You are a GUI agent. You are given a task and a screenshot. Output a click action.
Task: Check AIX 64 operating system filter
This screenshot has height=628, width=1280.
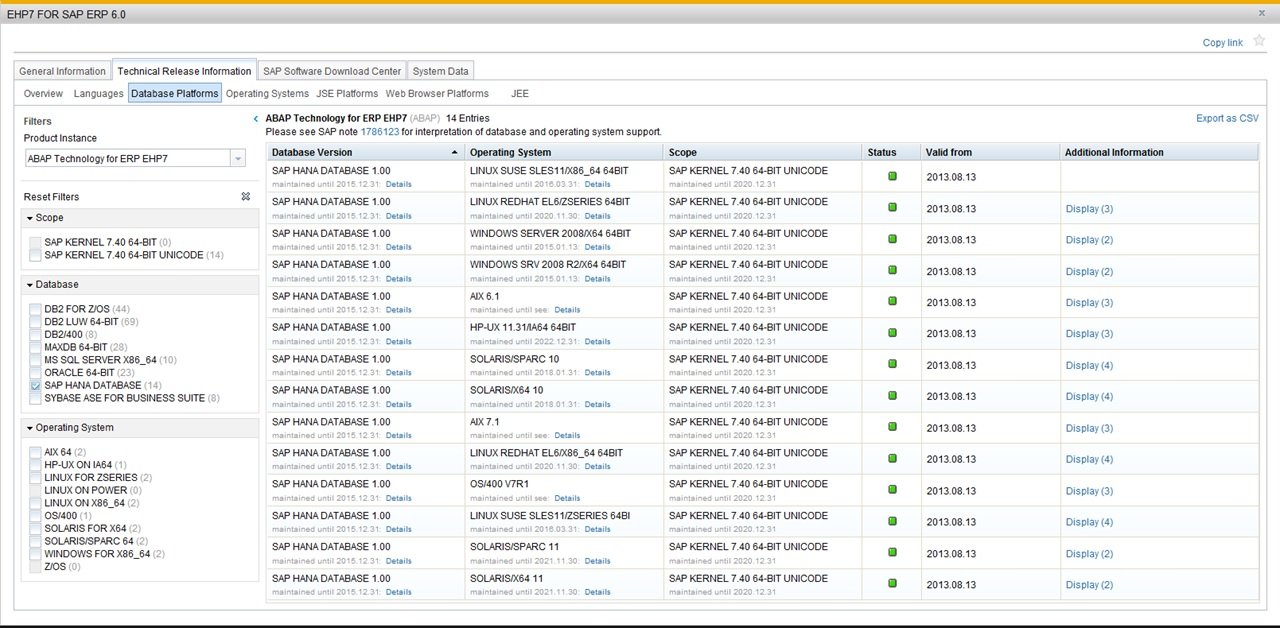pyautogui.click(x=36, y=452)
